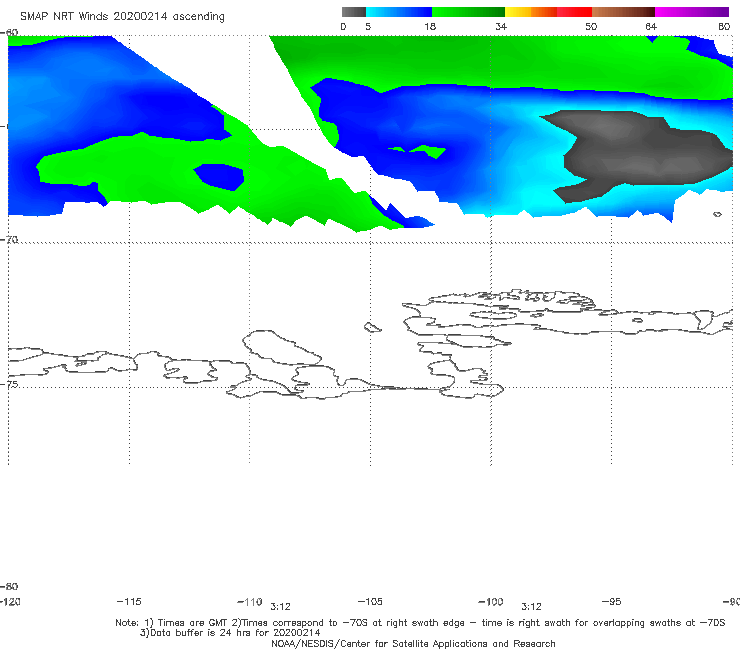Click the blue patch enclosed by green area
This screenshot has height=650, width=740.
coord(219,177)
